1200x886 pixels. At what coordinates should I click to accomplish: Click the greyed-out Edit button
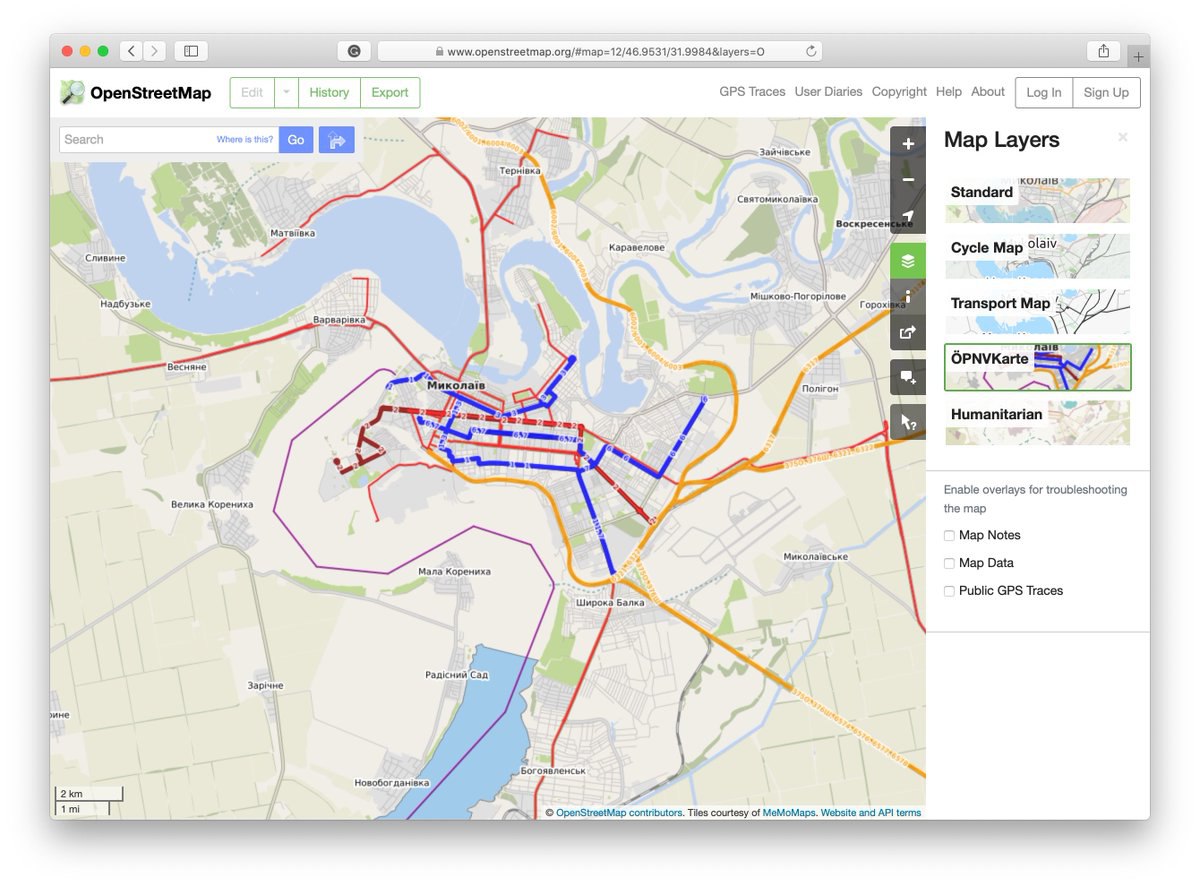coord(252,92)
